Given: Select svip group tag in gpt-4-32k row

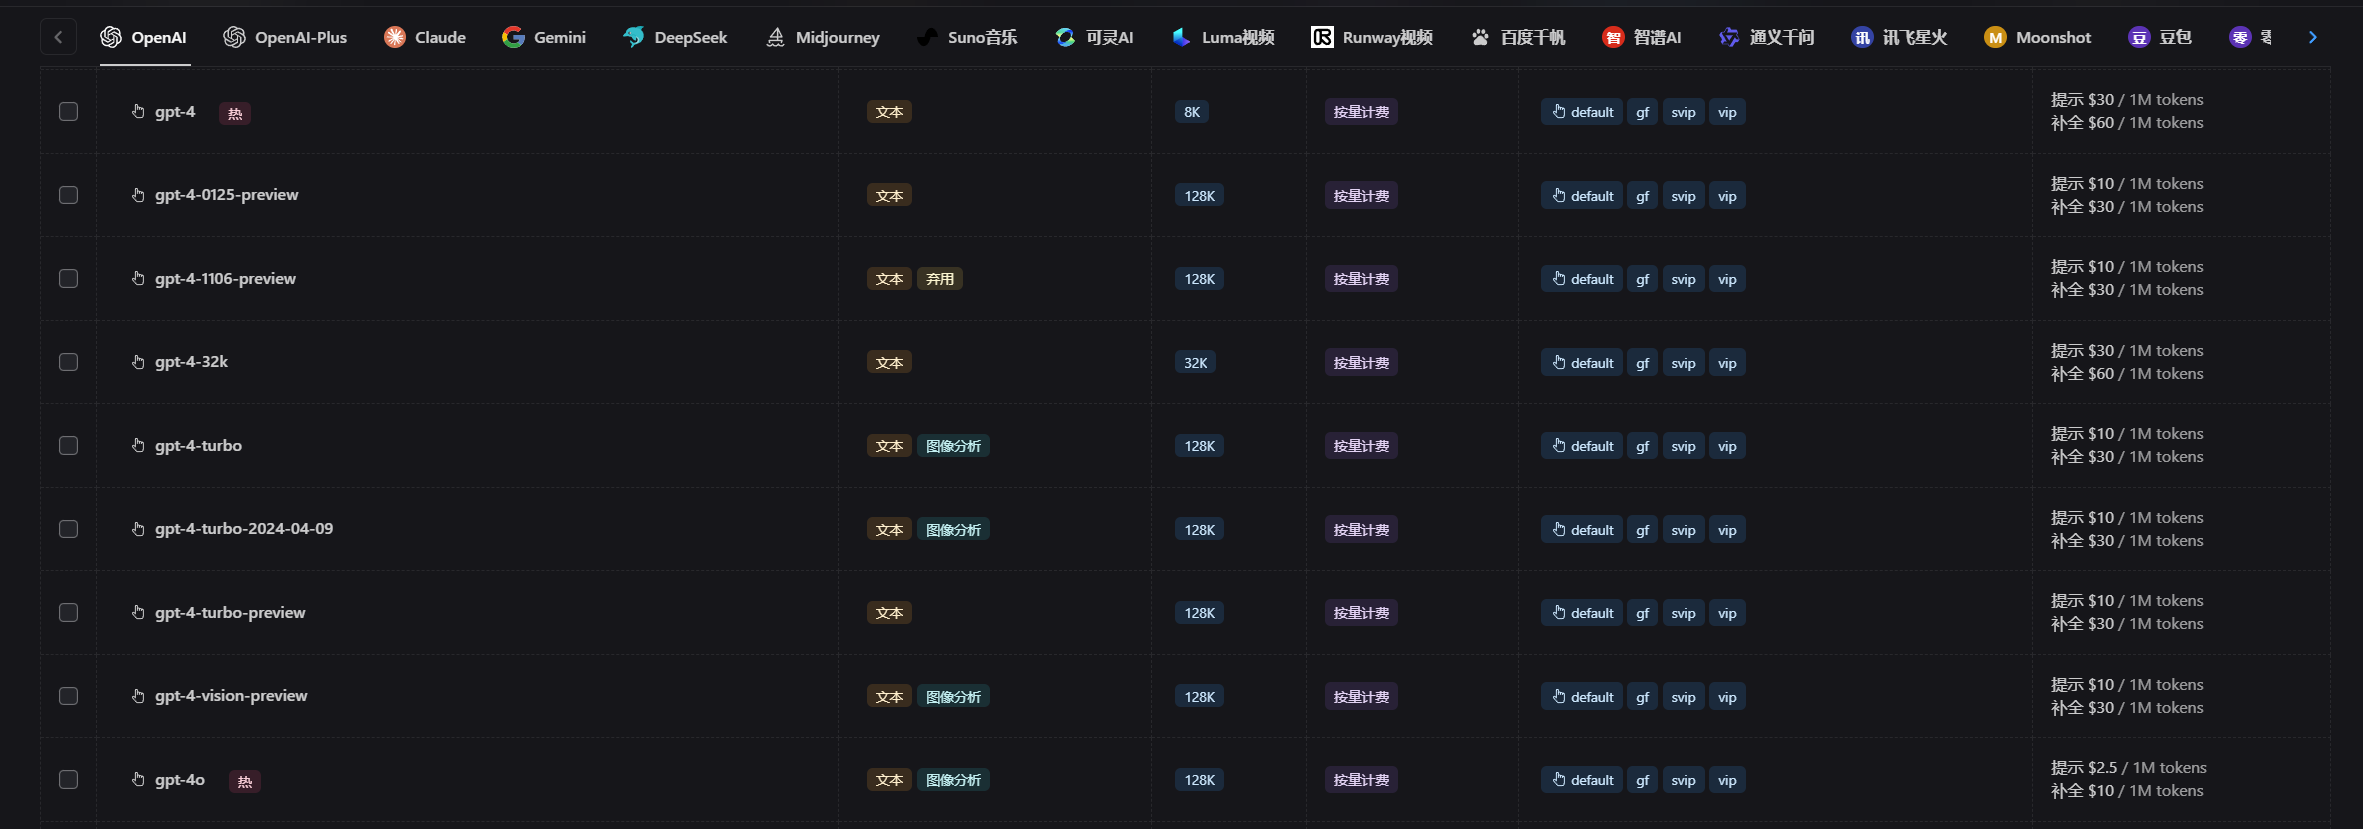Looking at the screenshot, I should [1683, 363].
